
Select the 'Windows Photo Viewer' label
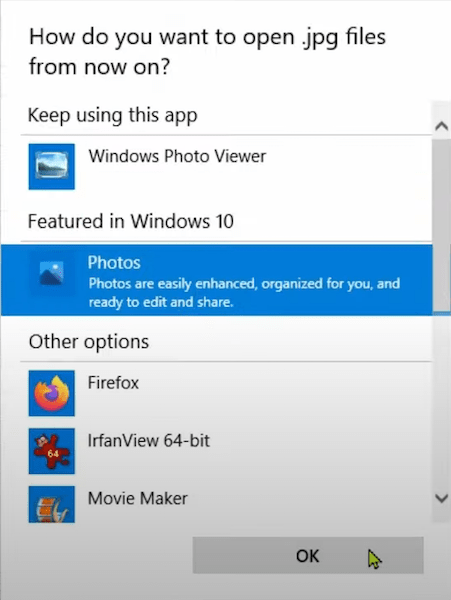(x=177, y=156)
